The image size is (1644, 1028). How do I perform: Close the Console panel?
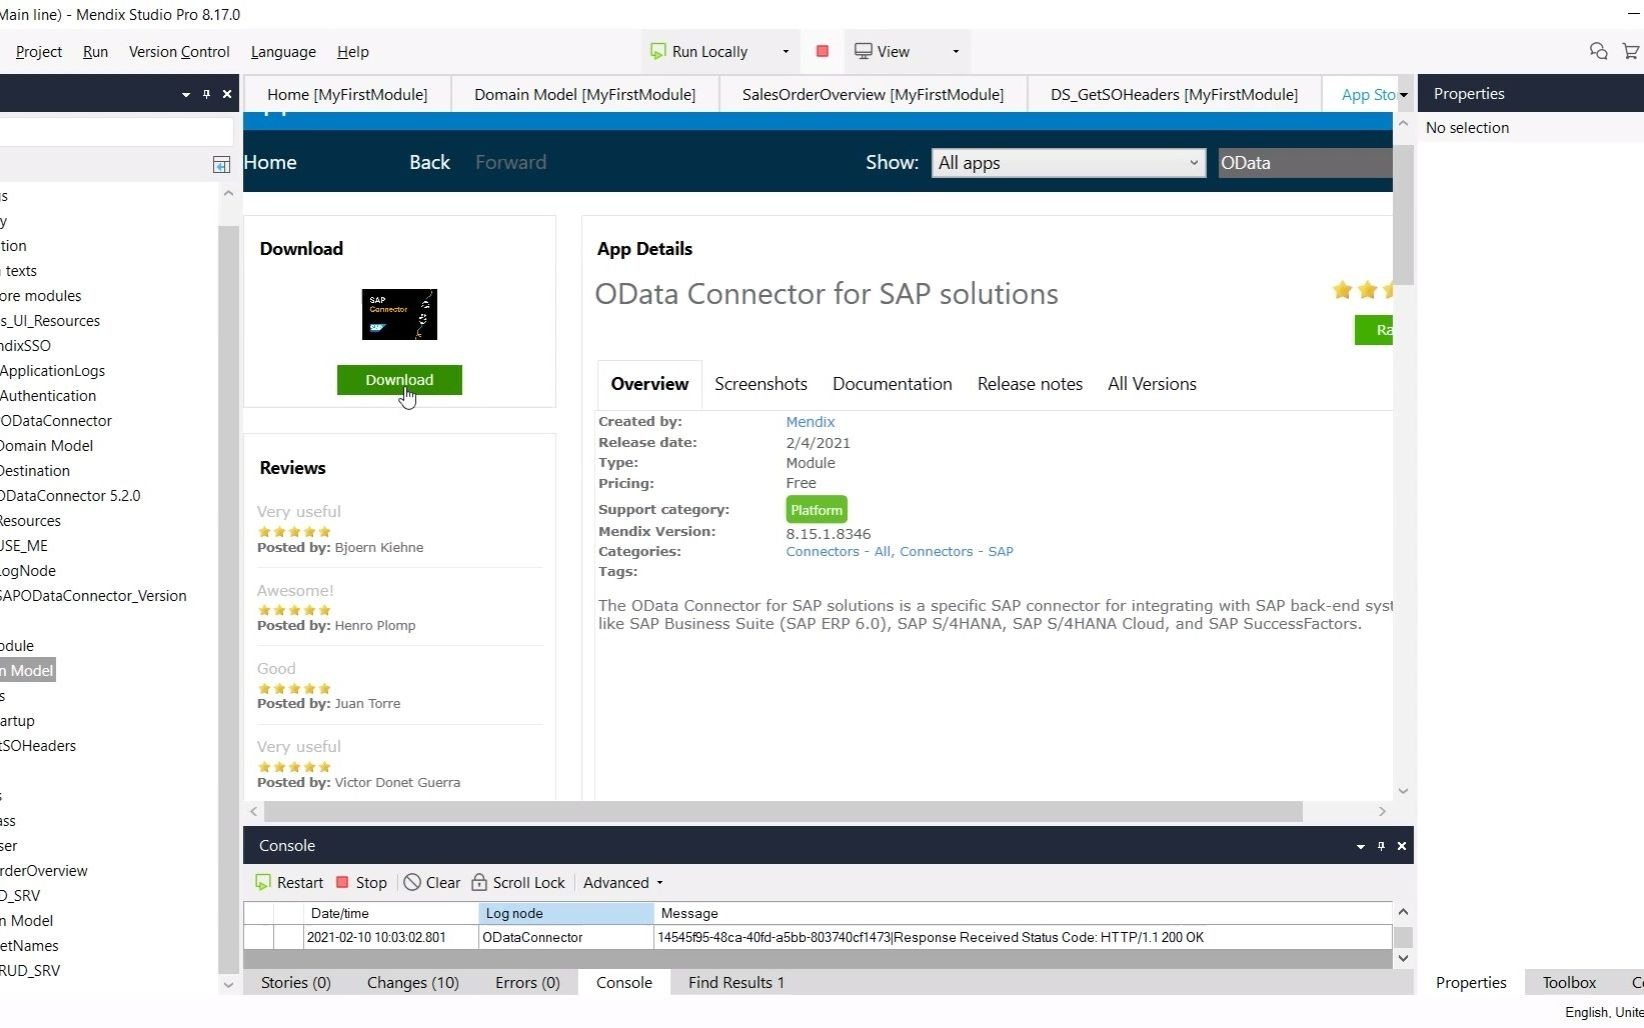click(x=1401, y=846)
